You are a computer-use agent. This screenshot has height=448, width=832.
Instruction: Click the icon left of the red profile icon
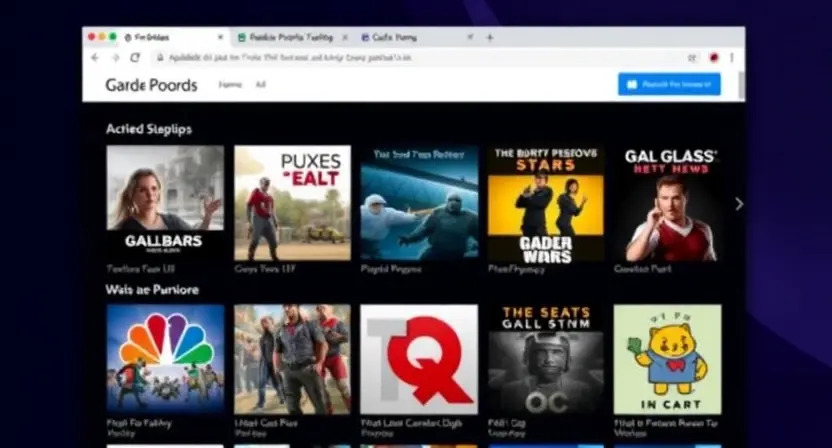tap(692, 57)
